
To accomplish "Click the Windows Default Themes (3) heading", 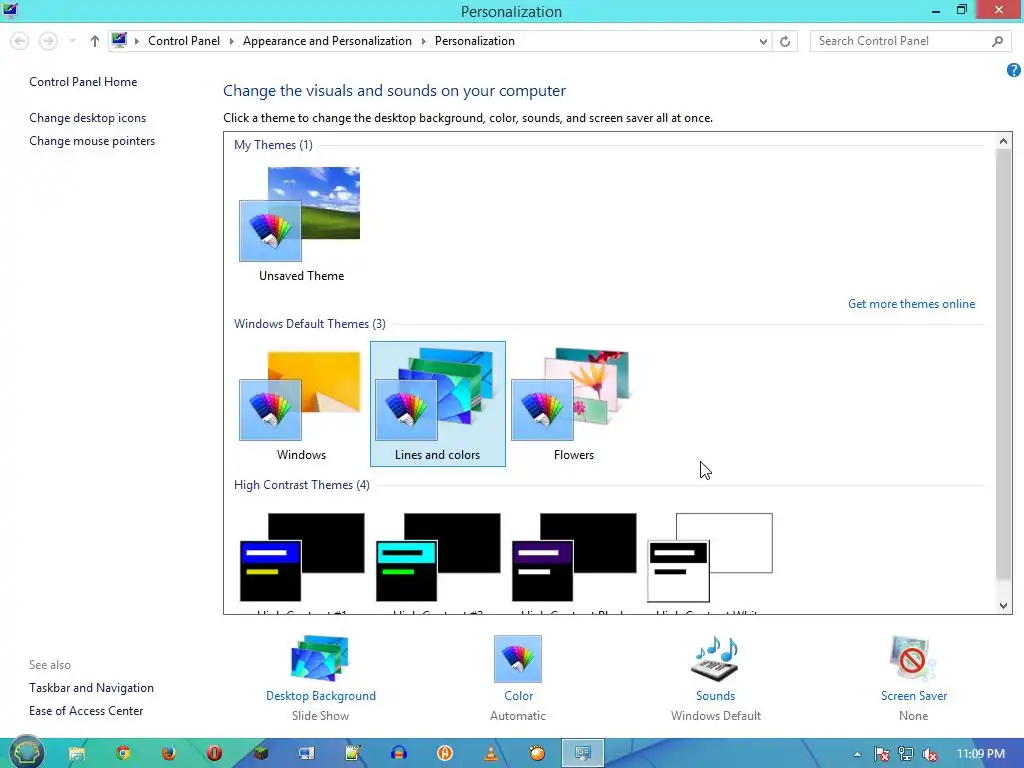I will [x=310, y=323].
